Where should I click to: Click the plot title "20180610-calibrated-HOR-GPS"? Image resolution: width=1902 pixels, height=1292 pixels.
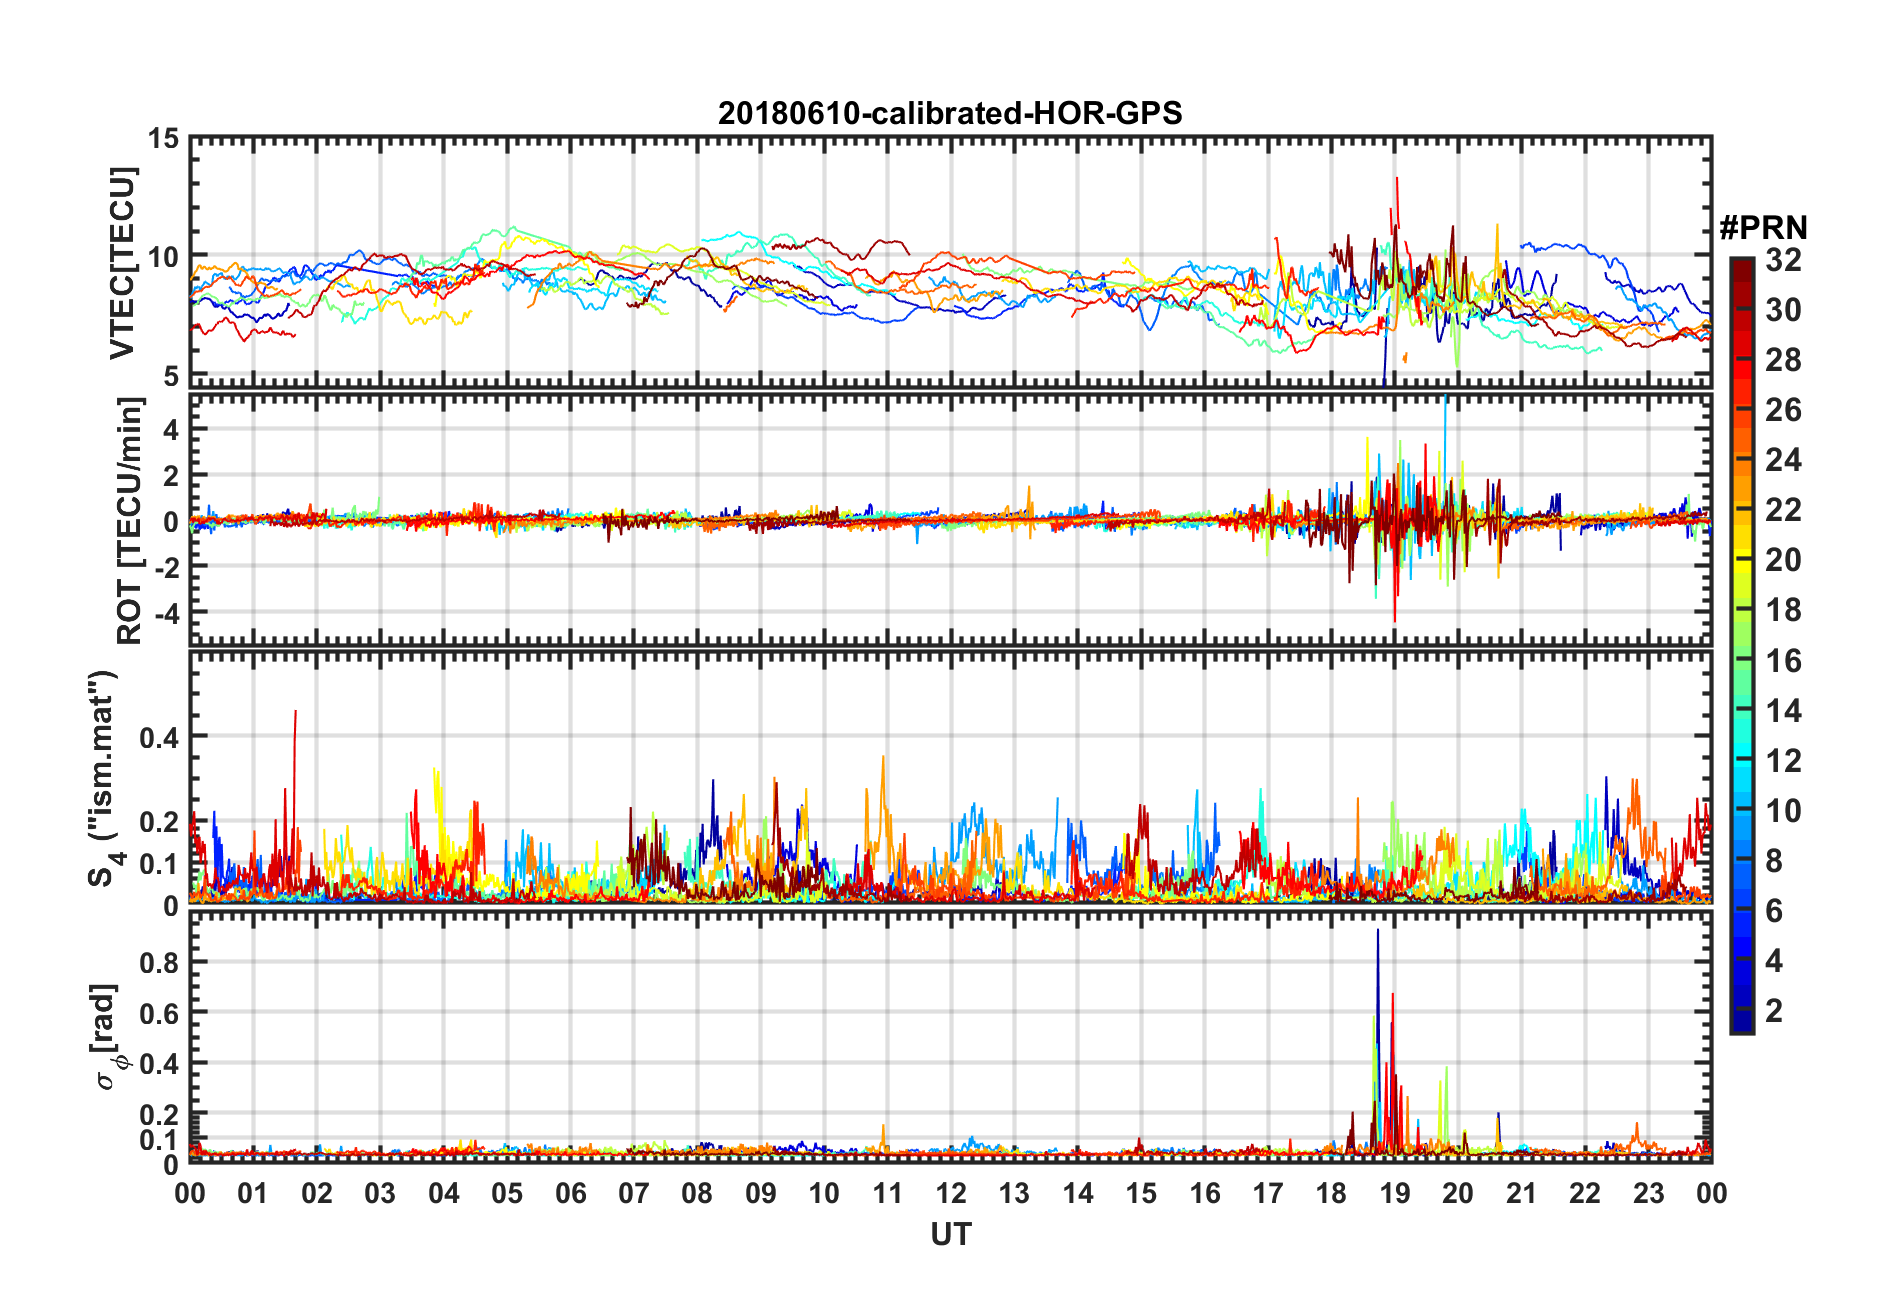click(x=950, y=113)
